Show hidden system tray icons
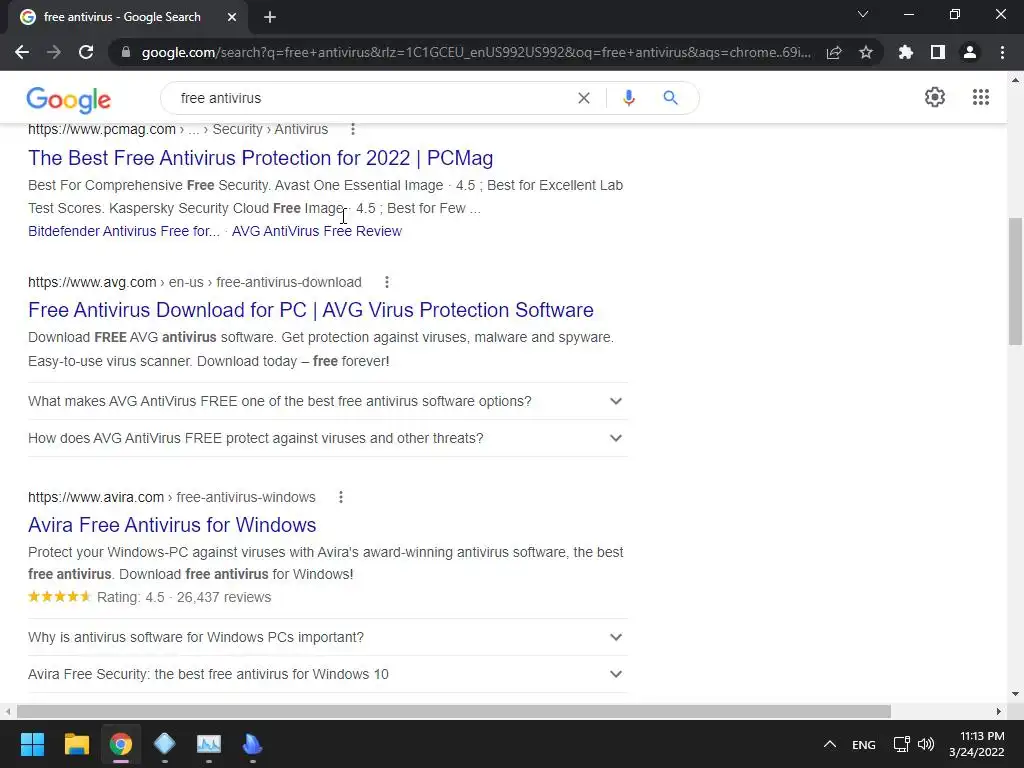This screenshot has width=1024, height=768. point(829,744)
